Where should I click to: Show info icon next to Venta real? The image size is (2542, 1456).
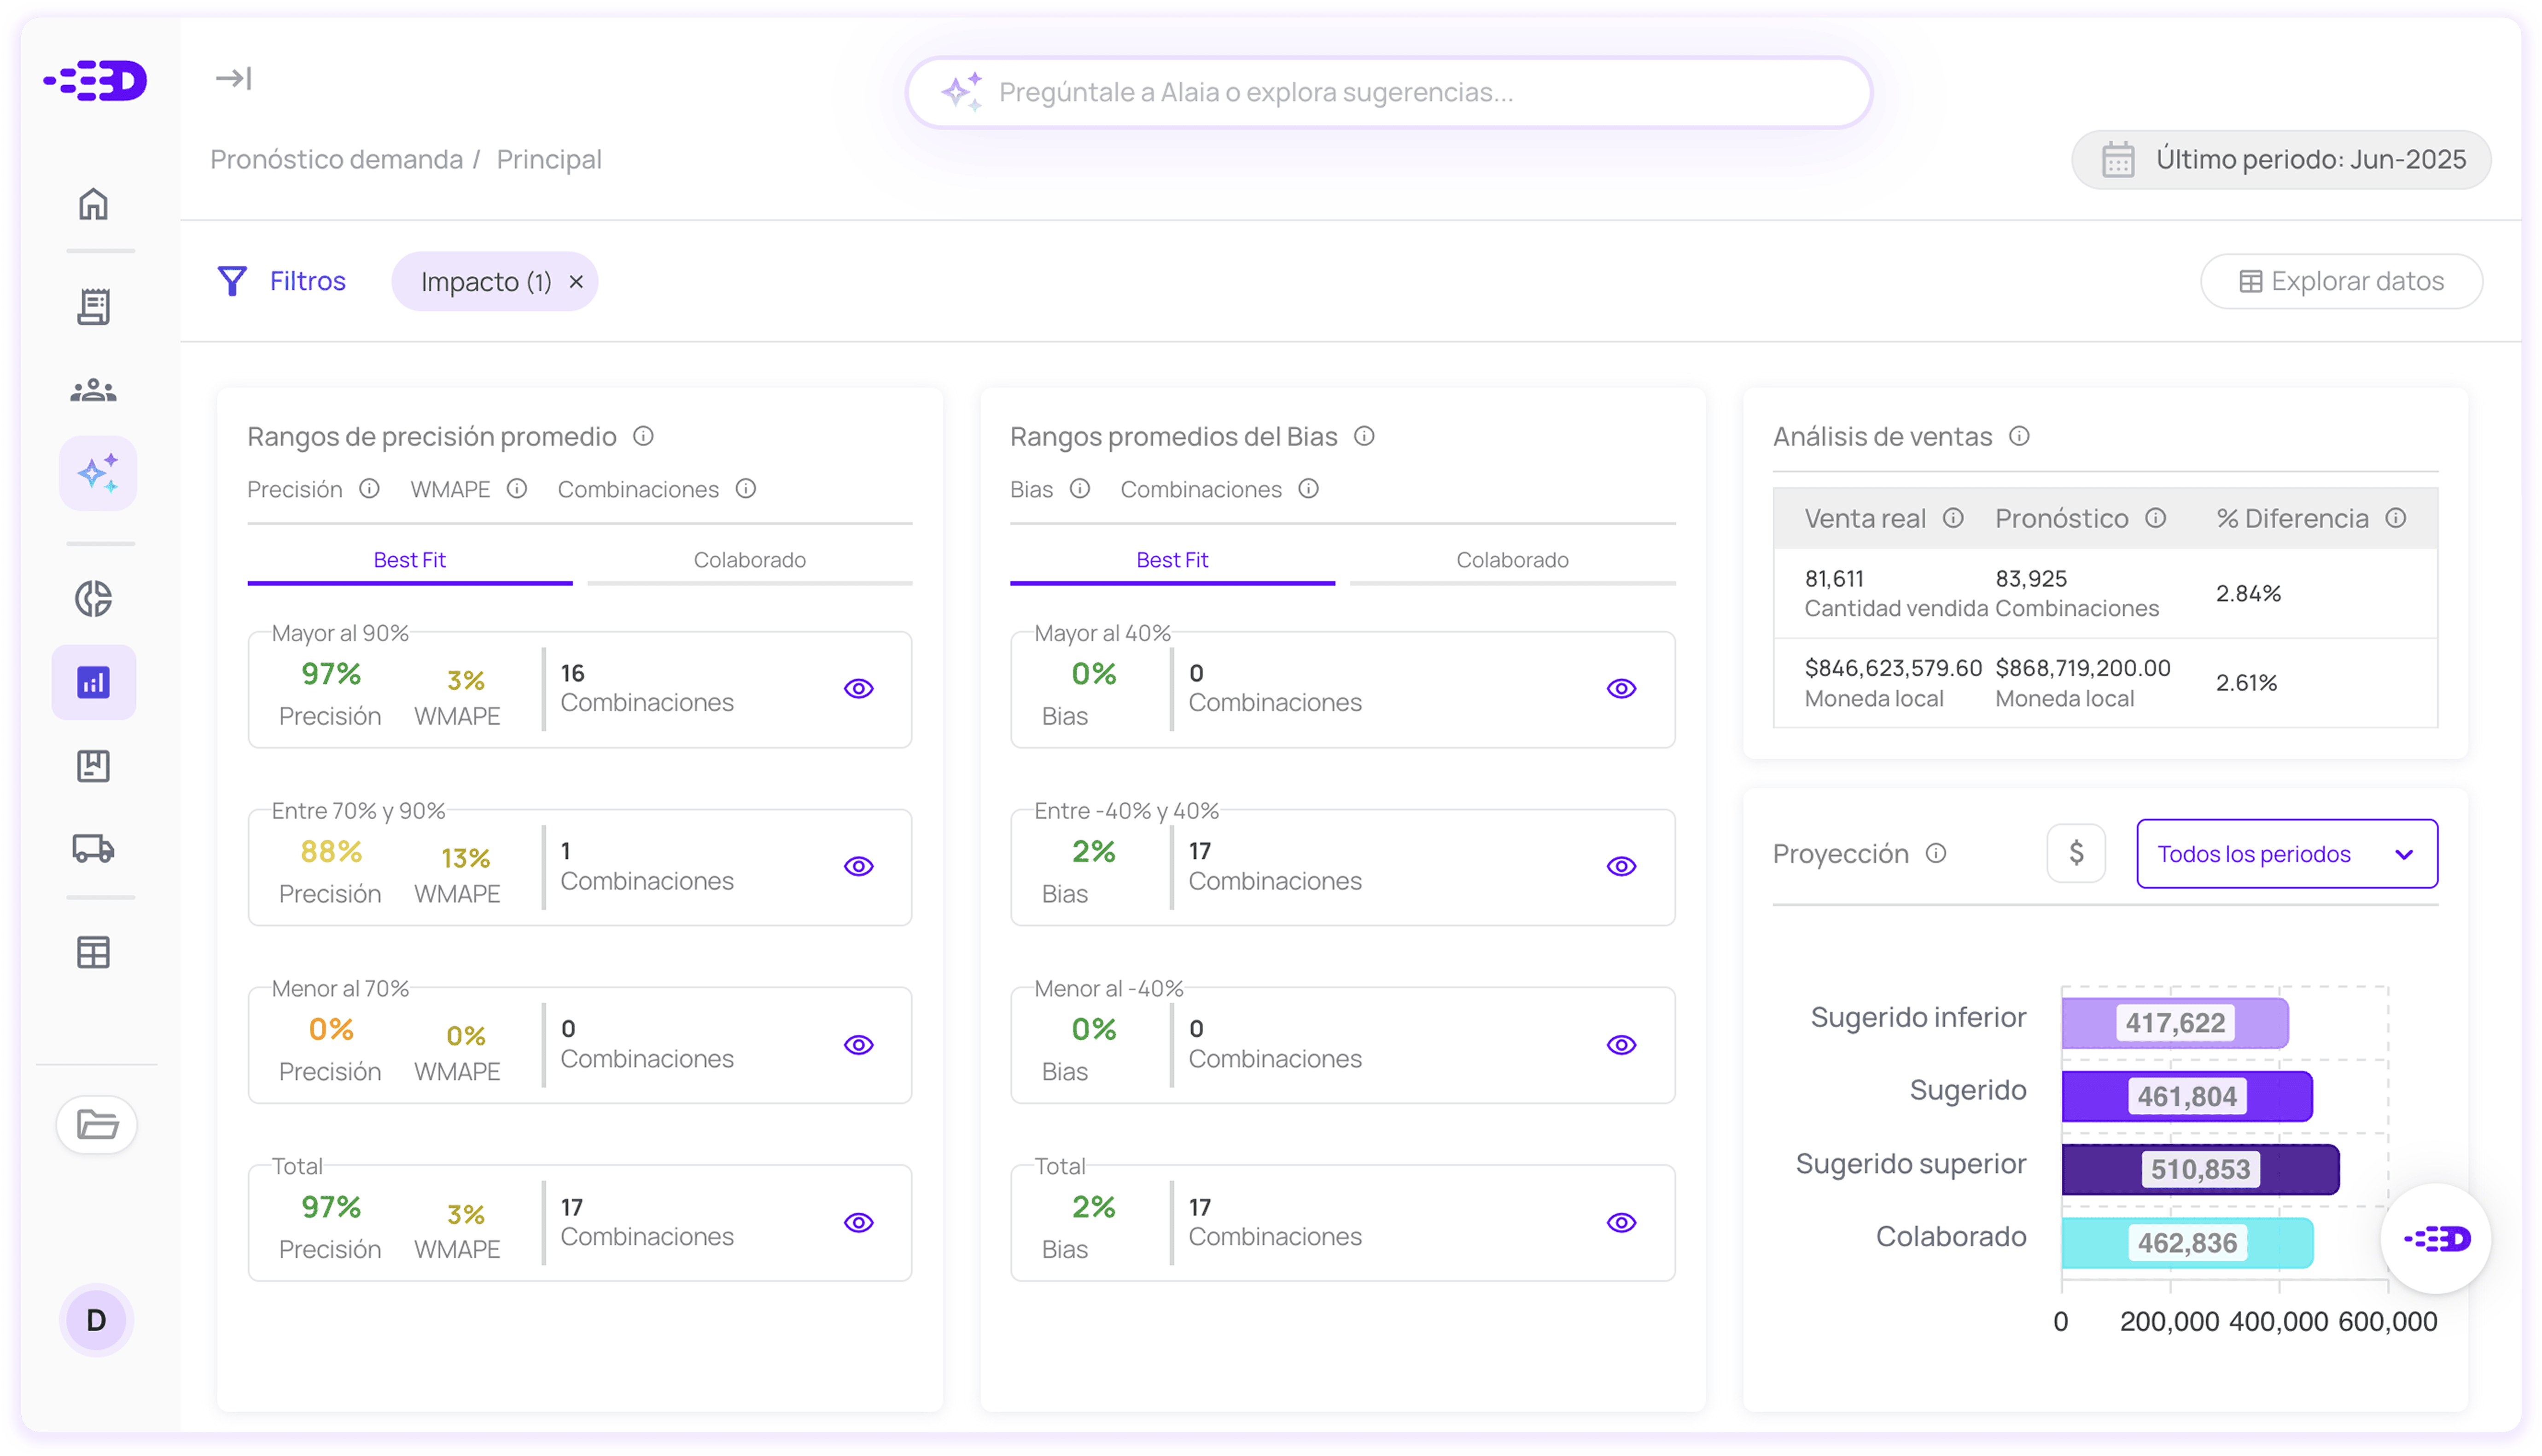(x=1952, y=518)
